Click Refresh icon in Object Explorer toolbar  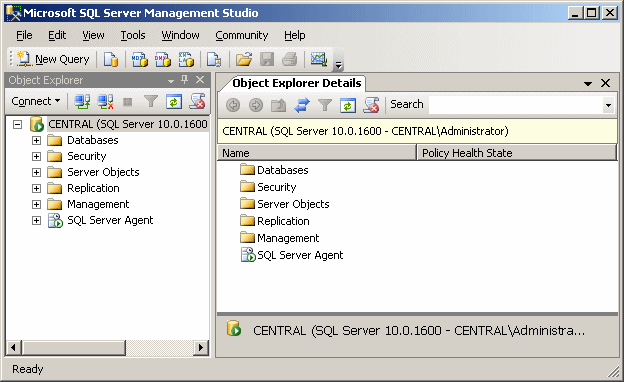(x=174, y=101)
